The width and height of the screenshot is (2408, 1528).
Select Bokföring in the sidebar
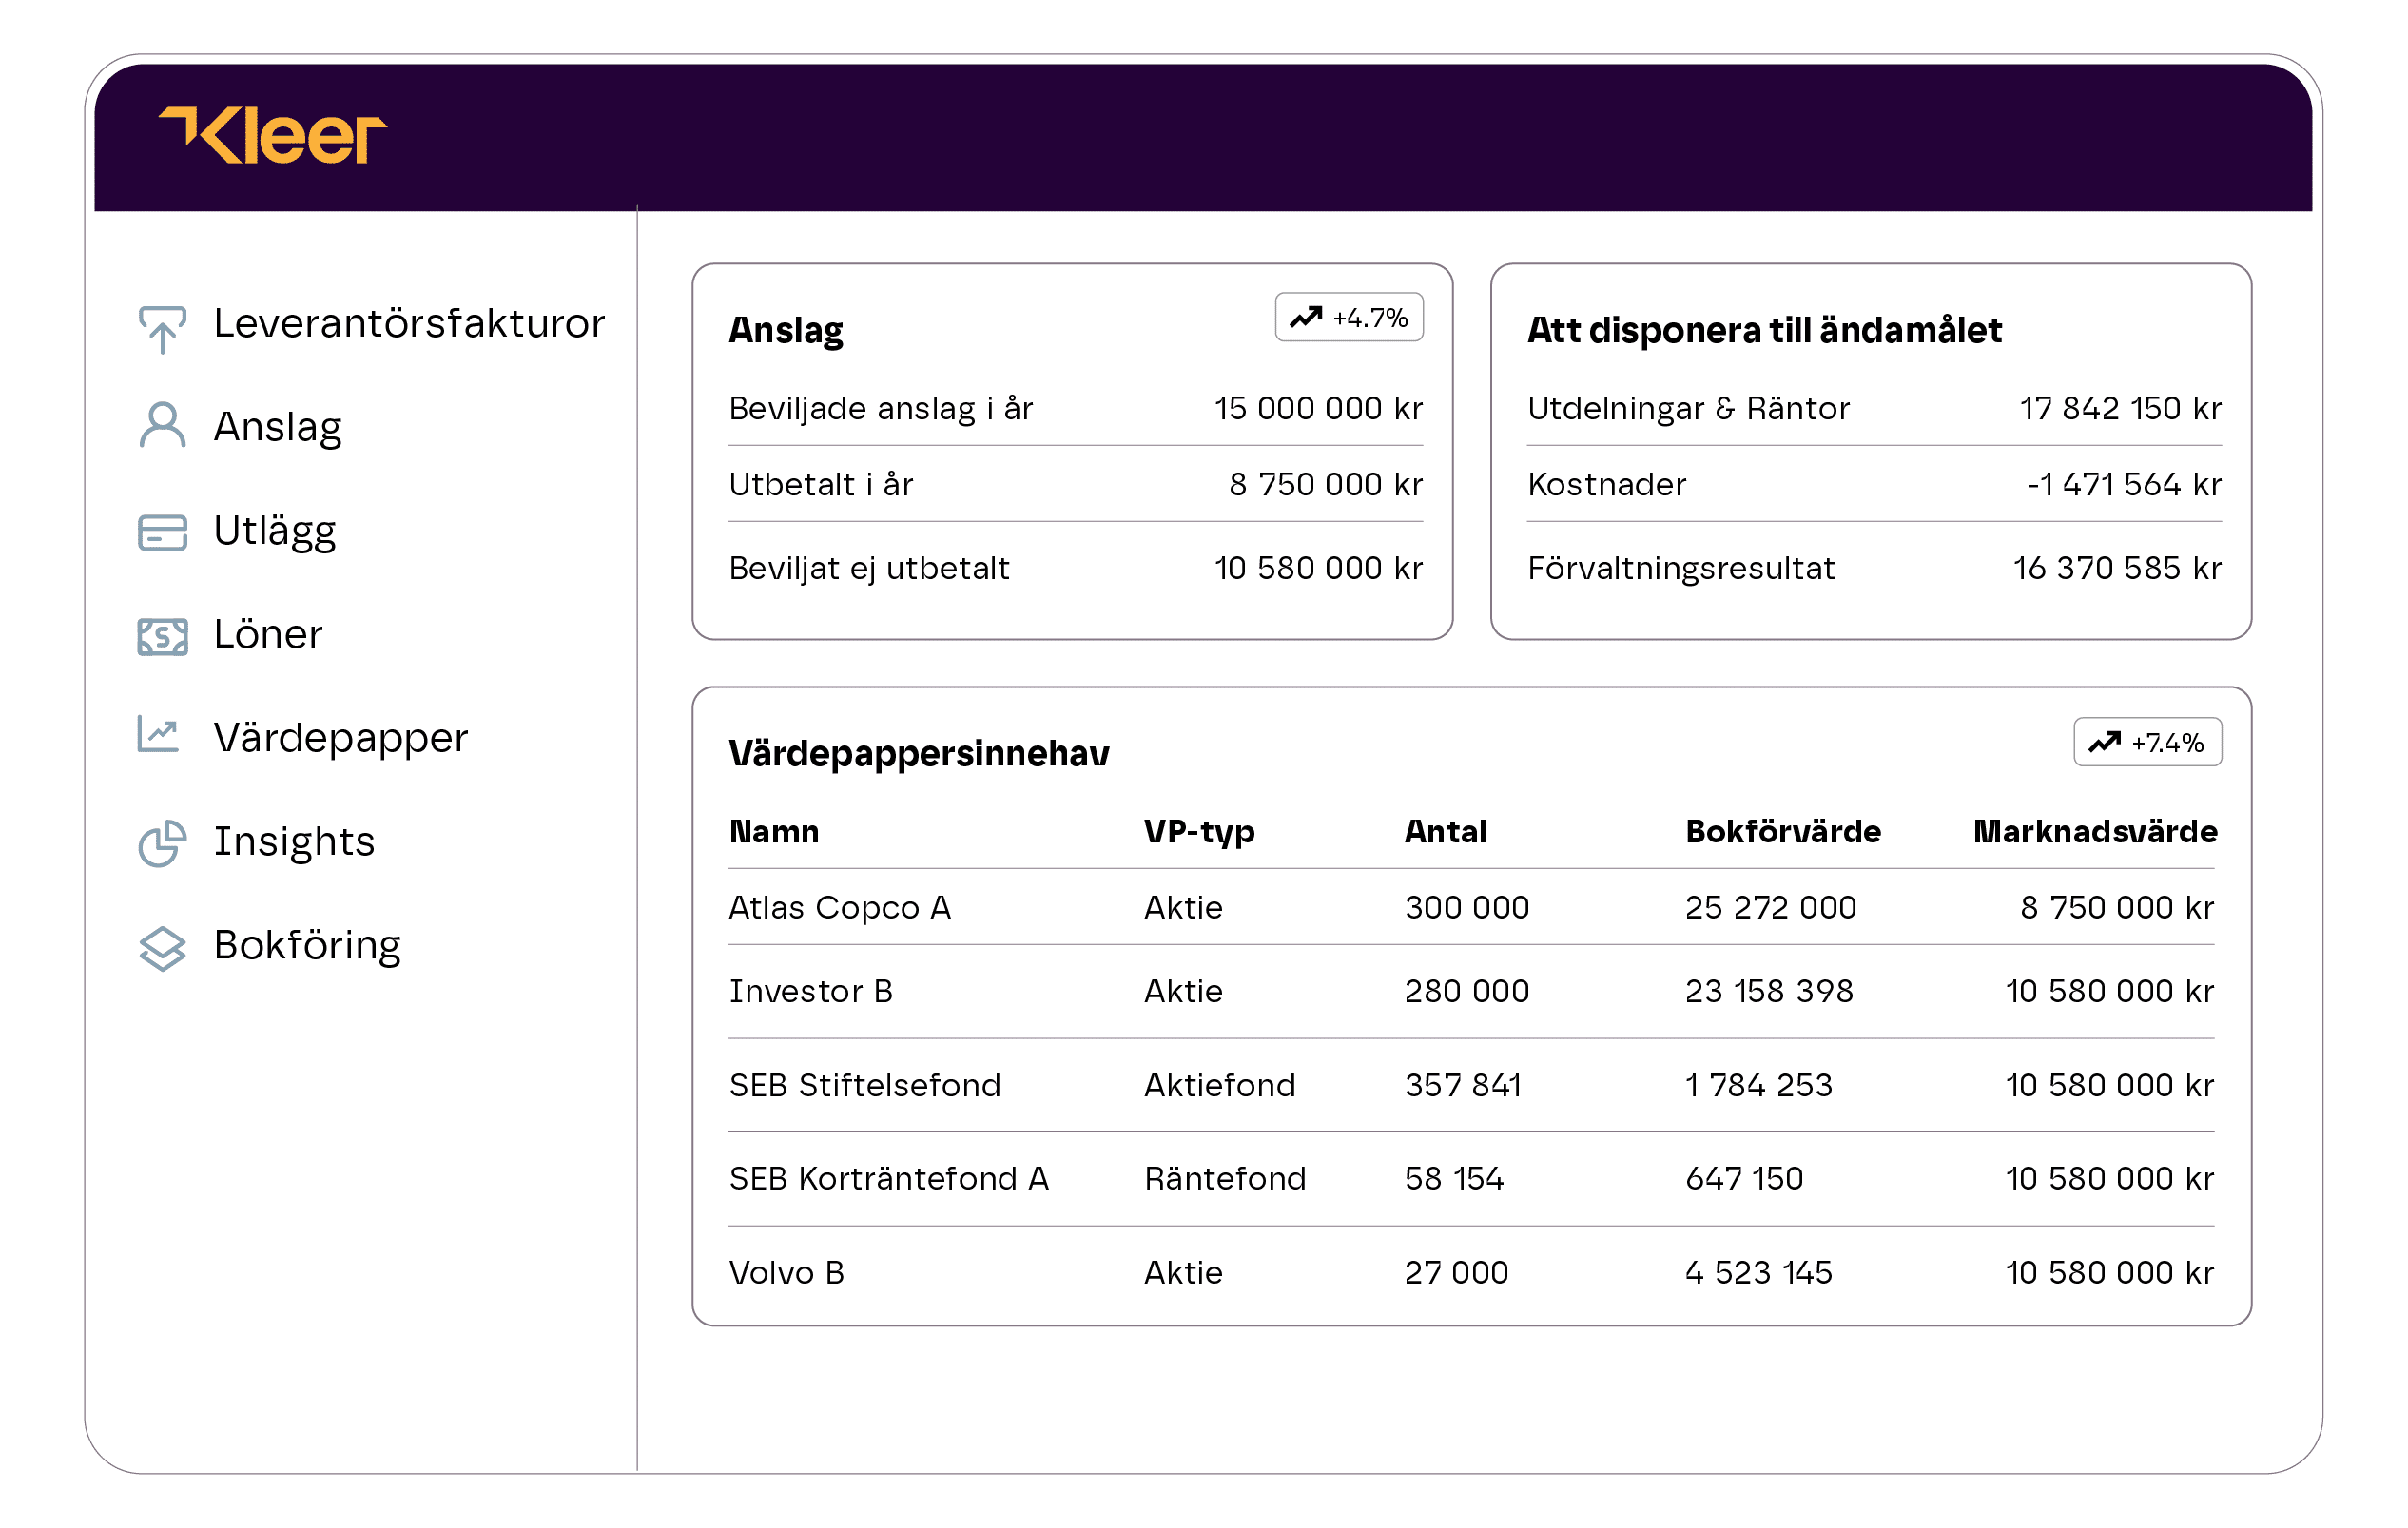(x=307, y=946)
